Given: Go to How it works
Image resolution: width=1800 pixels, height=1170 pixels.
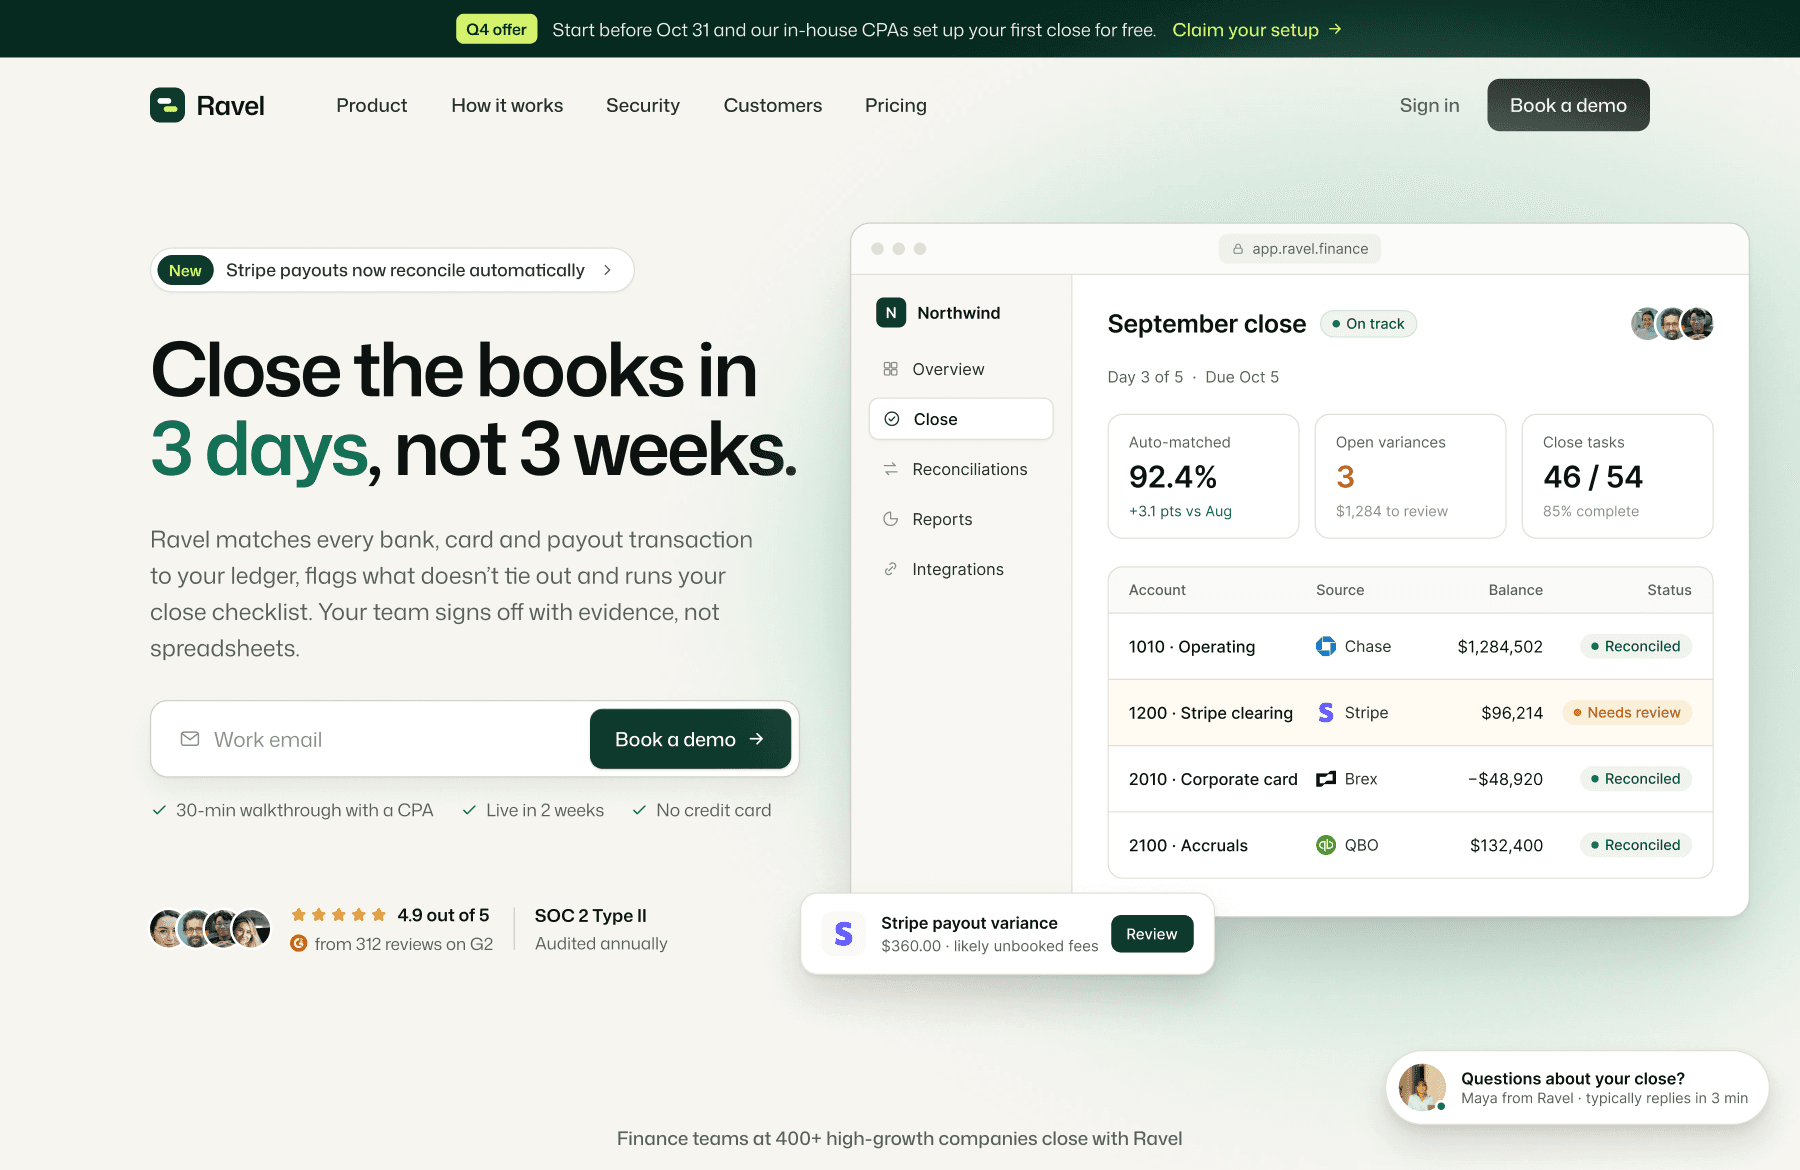Looking at the screenshot, I should (x=507, y=105).
